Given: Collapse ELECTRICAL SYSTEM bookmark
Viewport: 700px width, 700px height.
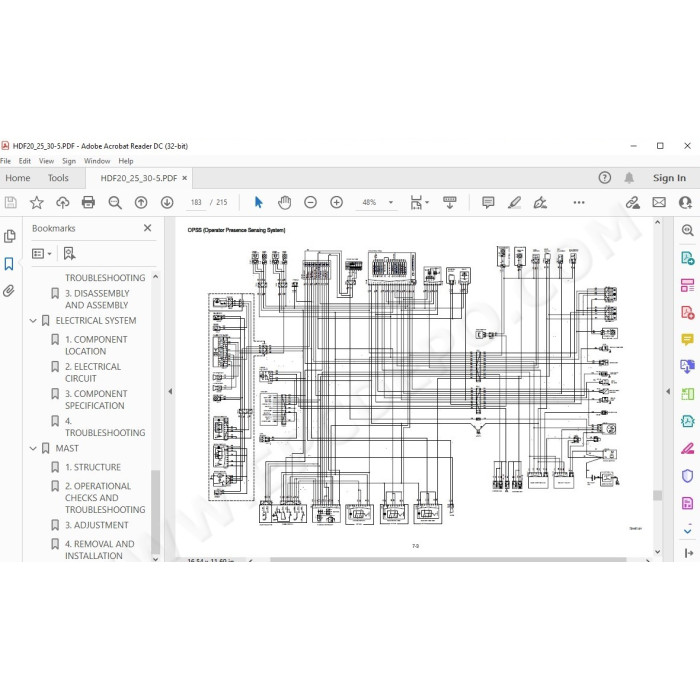Looking at the screenshot, I should (33, 321).
